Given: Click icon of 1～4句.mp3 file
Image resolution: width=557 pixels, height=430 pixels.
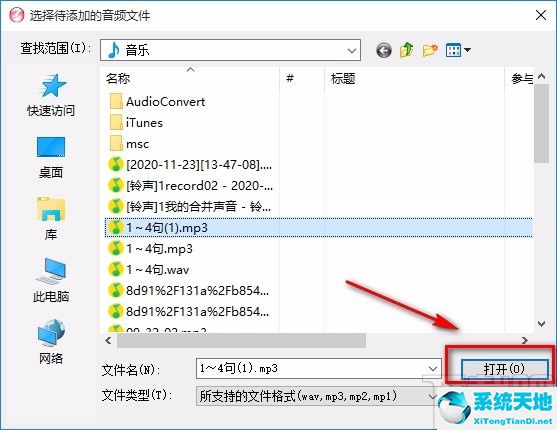Looking at the screenshot, I should coord(115,249).
